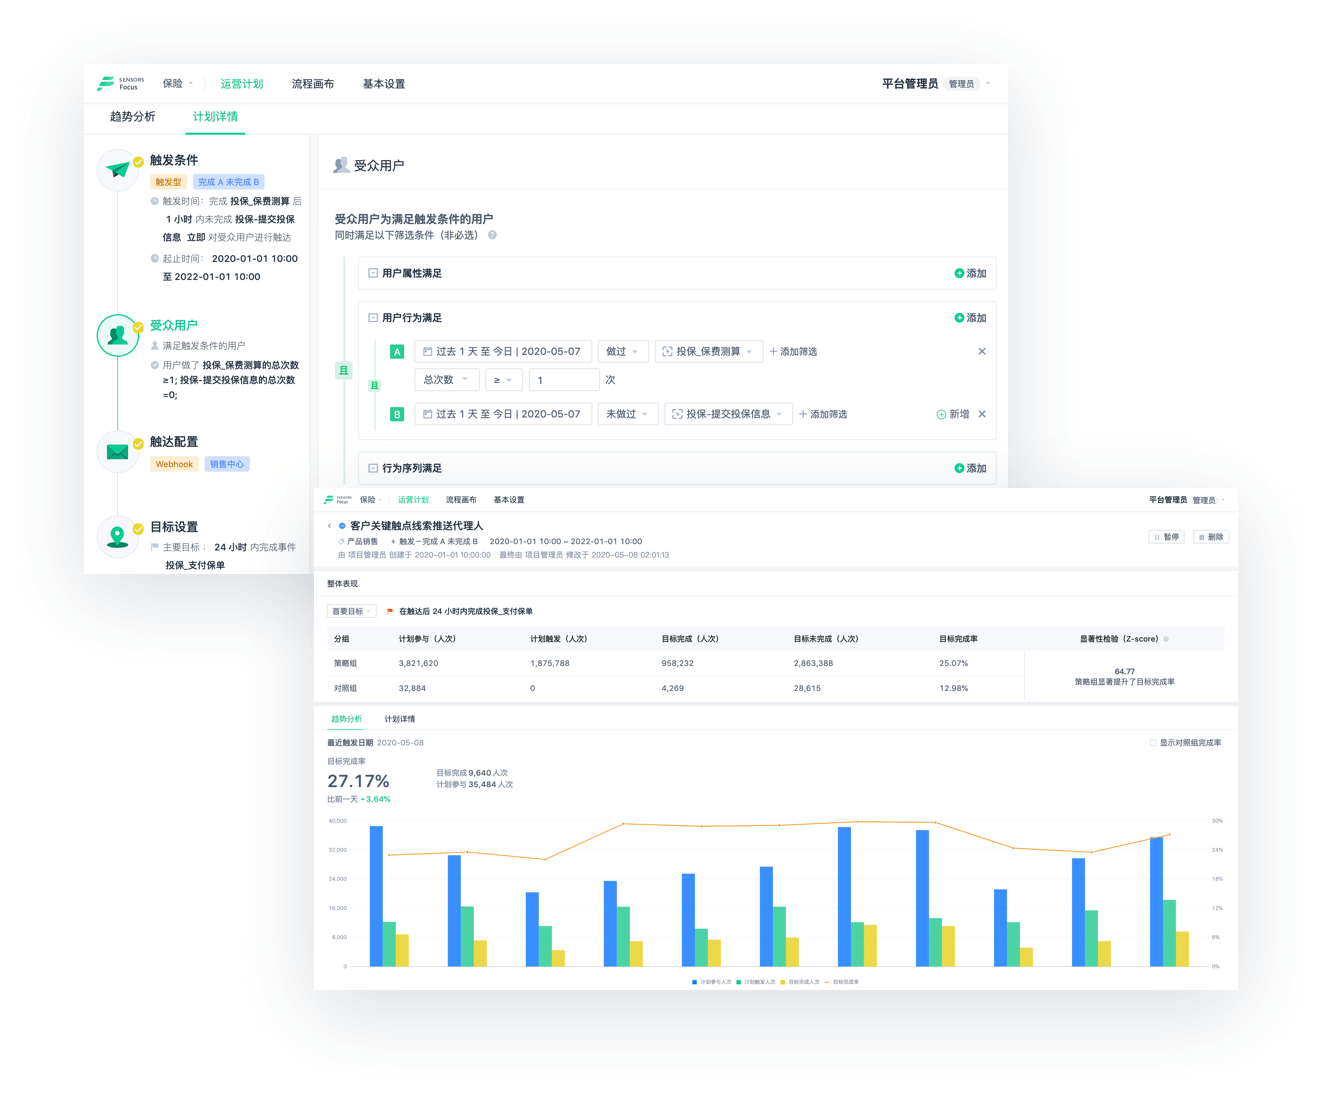Click help icon beside 显著性检验 Z-score header
The width and height of the screenshot is (1322, 1094).
click(x=1166, y=639)
